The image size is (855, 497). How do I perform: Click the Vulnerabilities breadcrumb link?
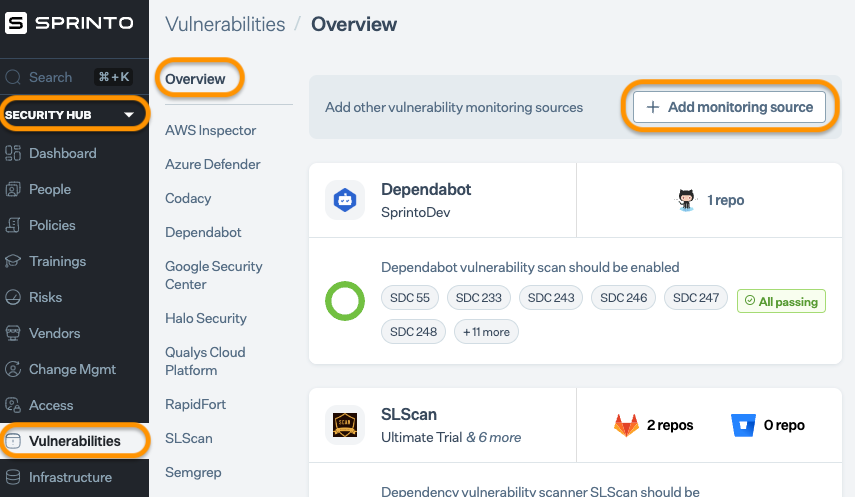225,24
